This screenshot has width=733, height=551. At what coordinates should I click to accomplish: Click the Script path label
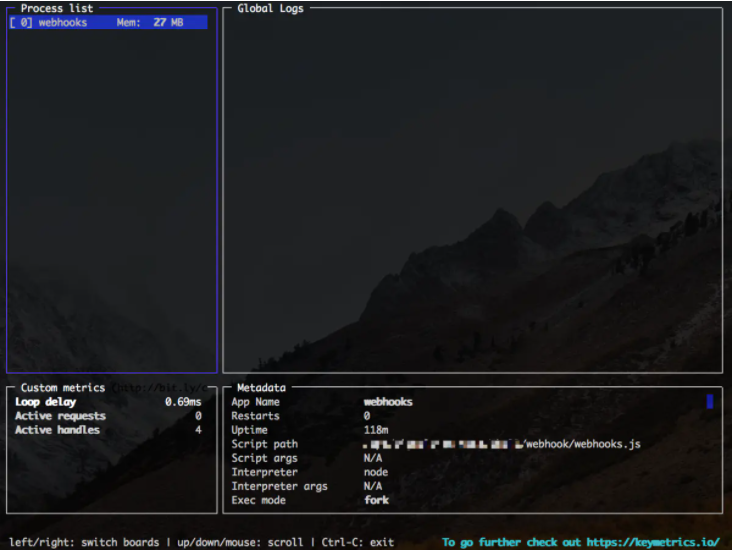click(265, 444)
